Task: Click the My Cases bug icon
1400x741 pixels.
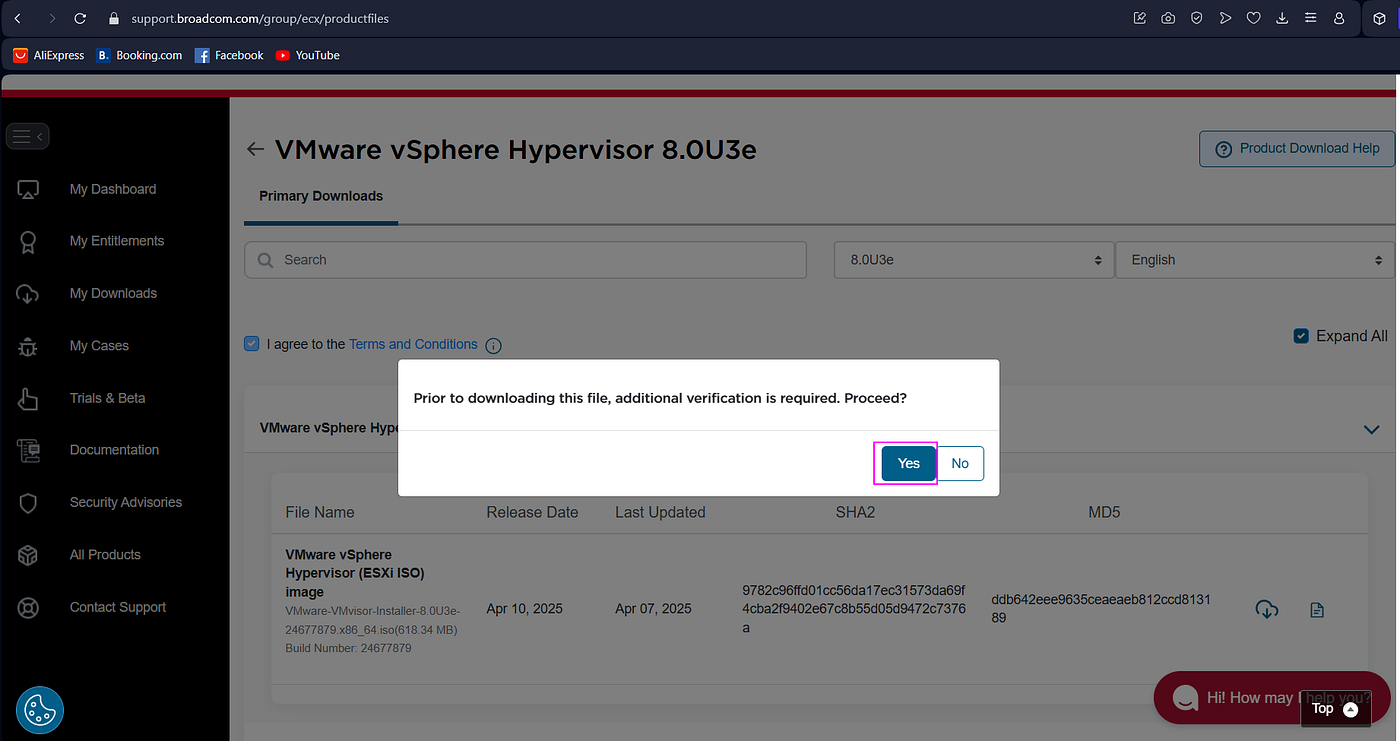Action: [28, 346]
